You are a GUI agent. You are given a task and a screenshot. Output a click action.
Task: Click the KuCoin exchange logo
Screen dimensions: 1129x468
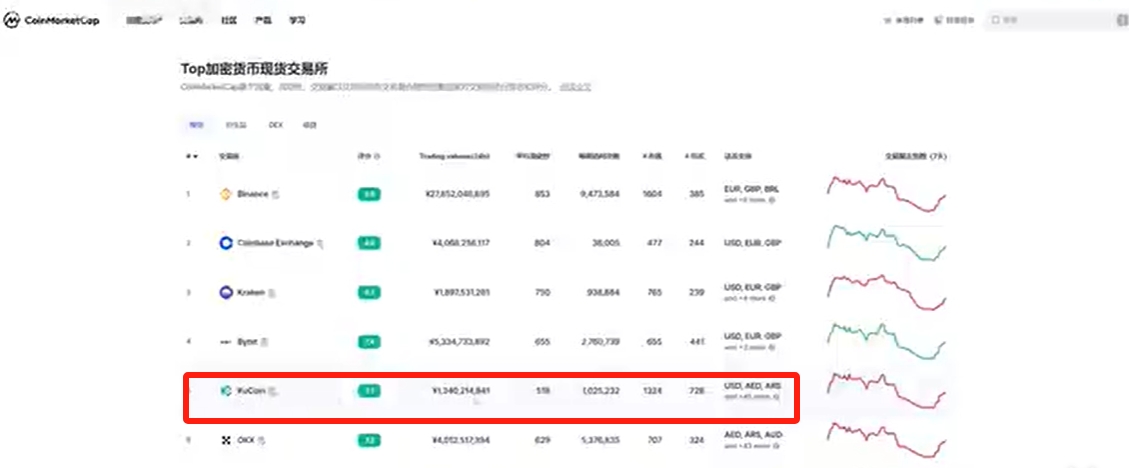[225, 390]
